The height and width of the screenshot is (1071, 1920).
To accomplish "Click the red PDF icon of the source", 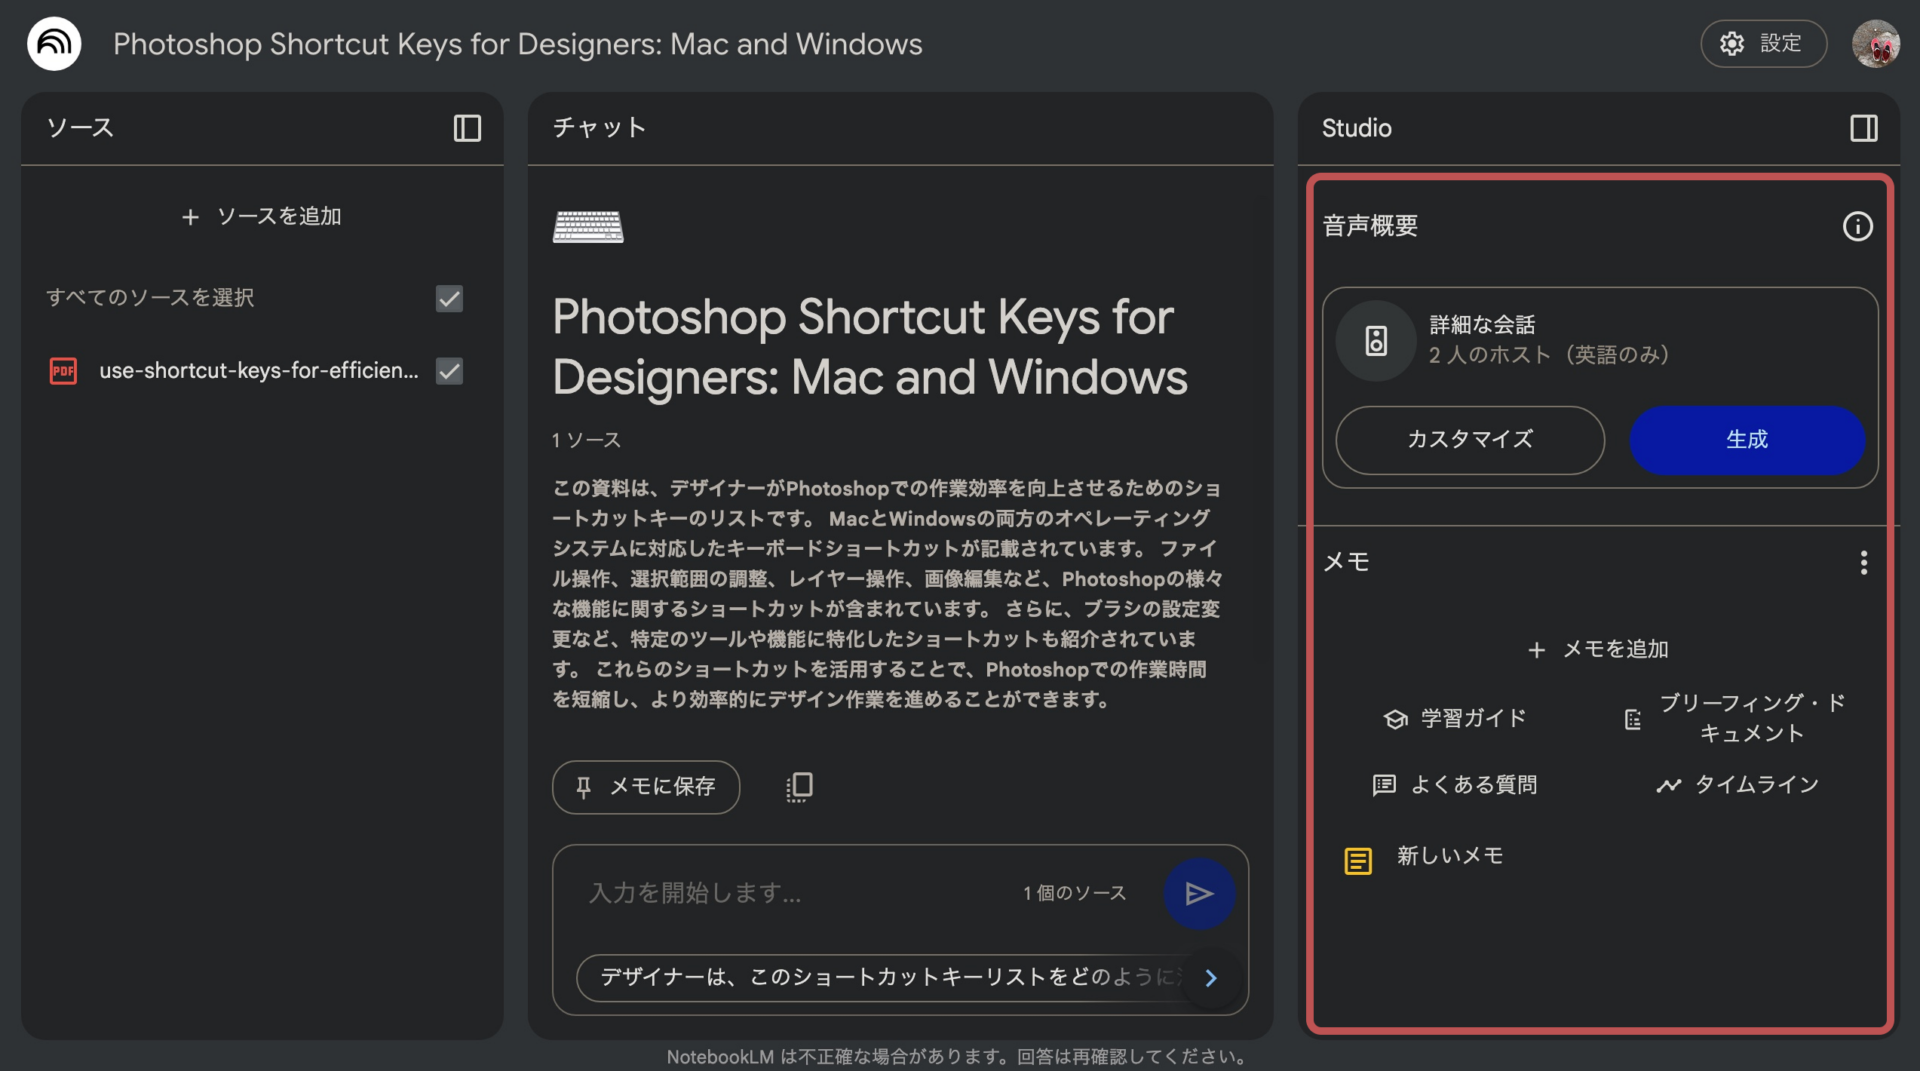I will pyautogui.click(x=63, y=371).
